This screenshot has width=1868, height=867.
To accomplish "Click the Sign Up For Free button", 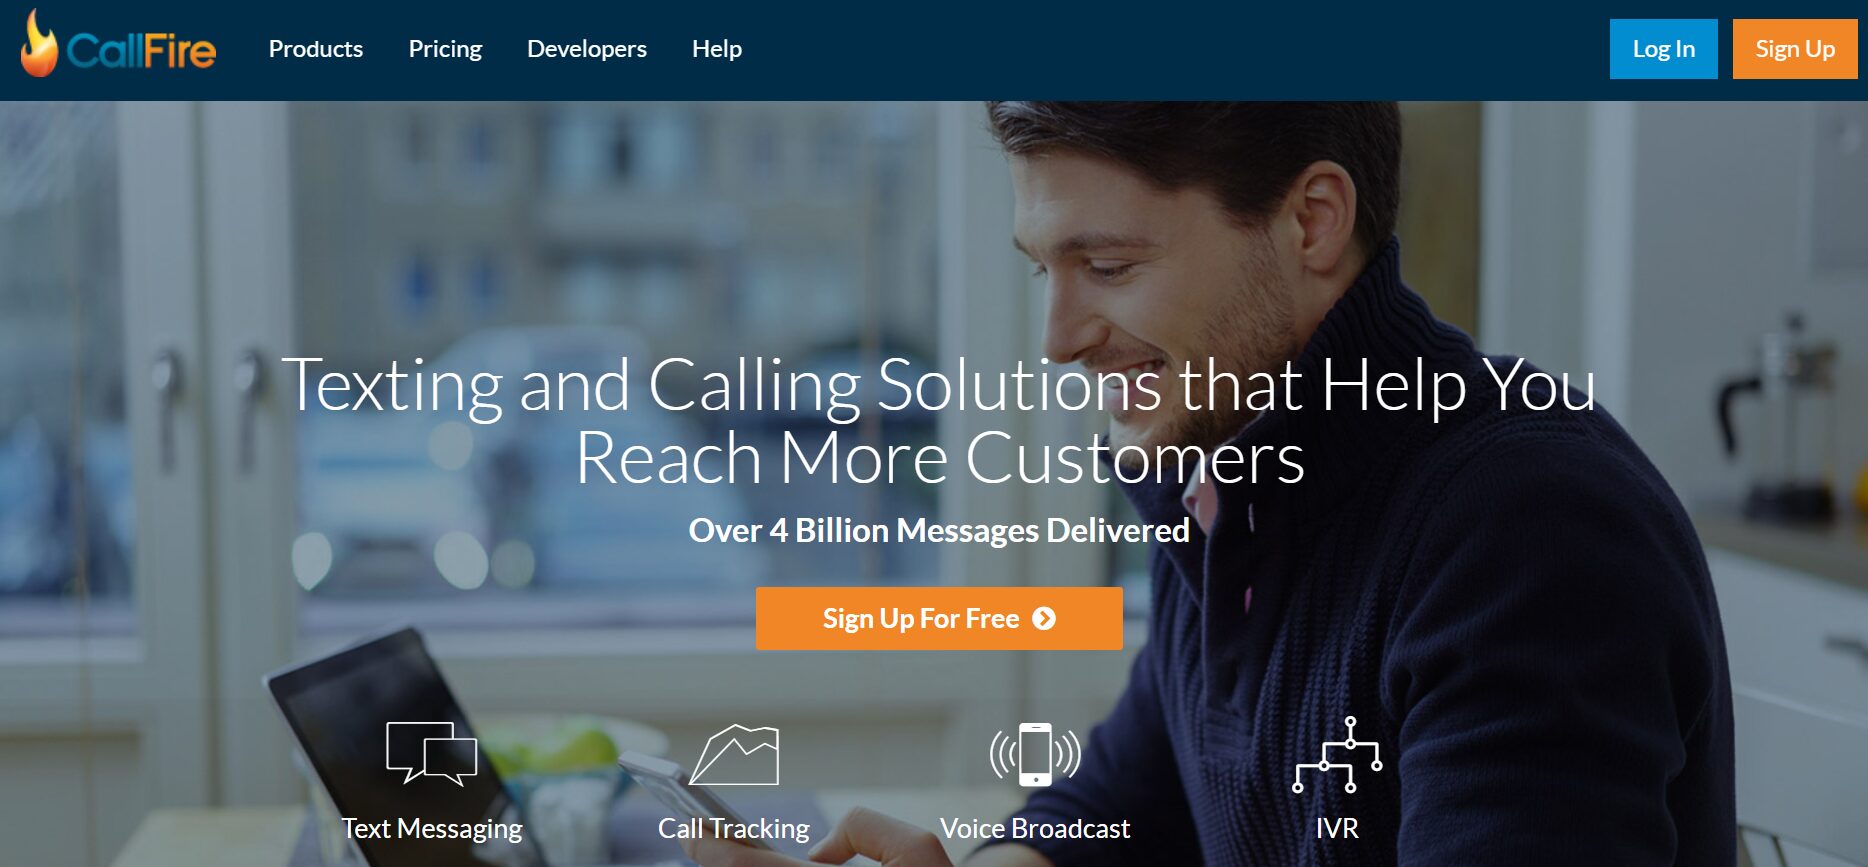I will [x=939, y=619].
